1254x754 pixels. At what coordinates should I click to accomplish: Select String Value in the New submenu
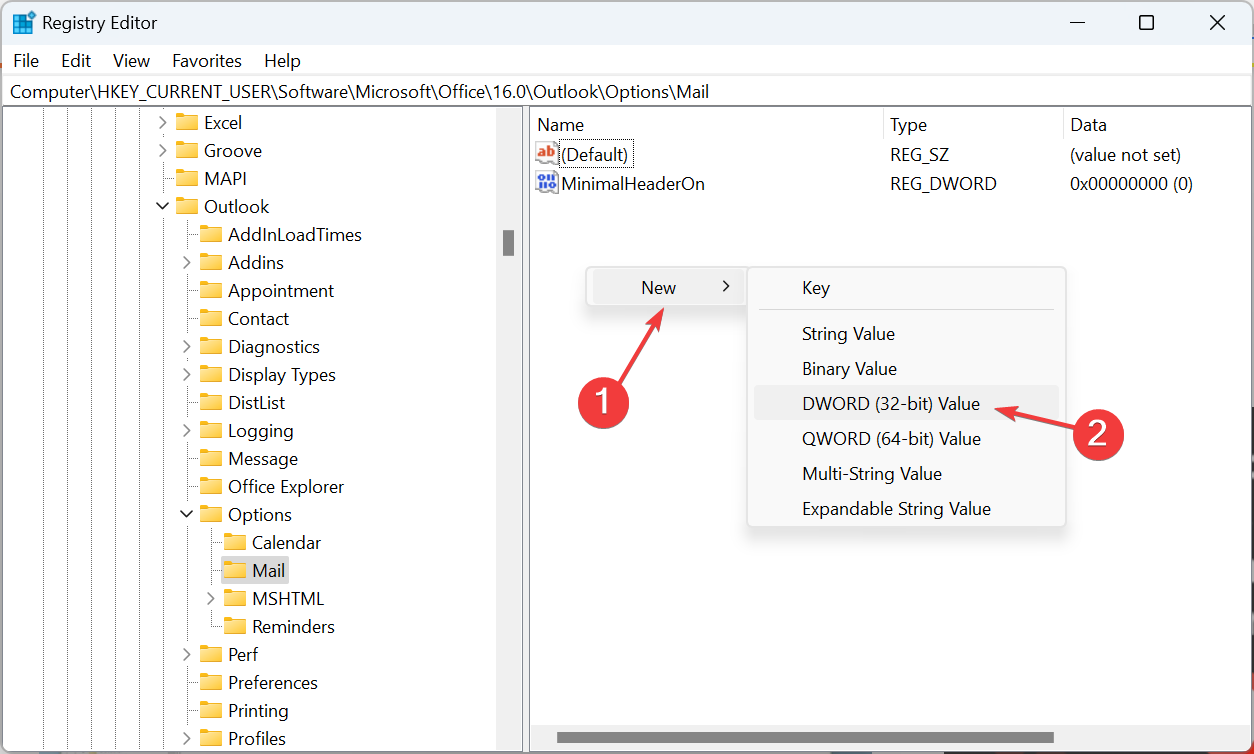848,334
